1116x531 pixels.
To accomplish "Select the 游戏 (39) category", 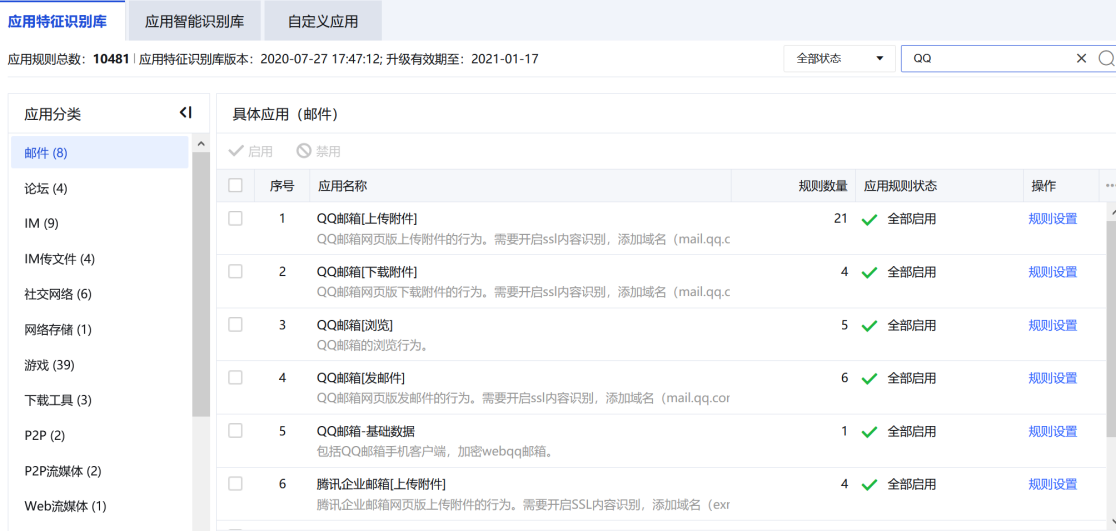I will coord(49,365).
